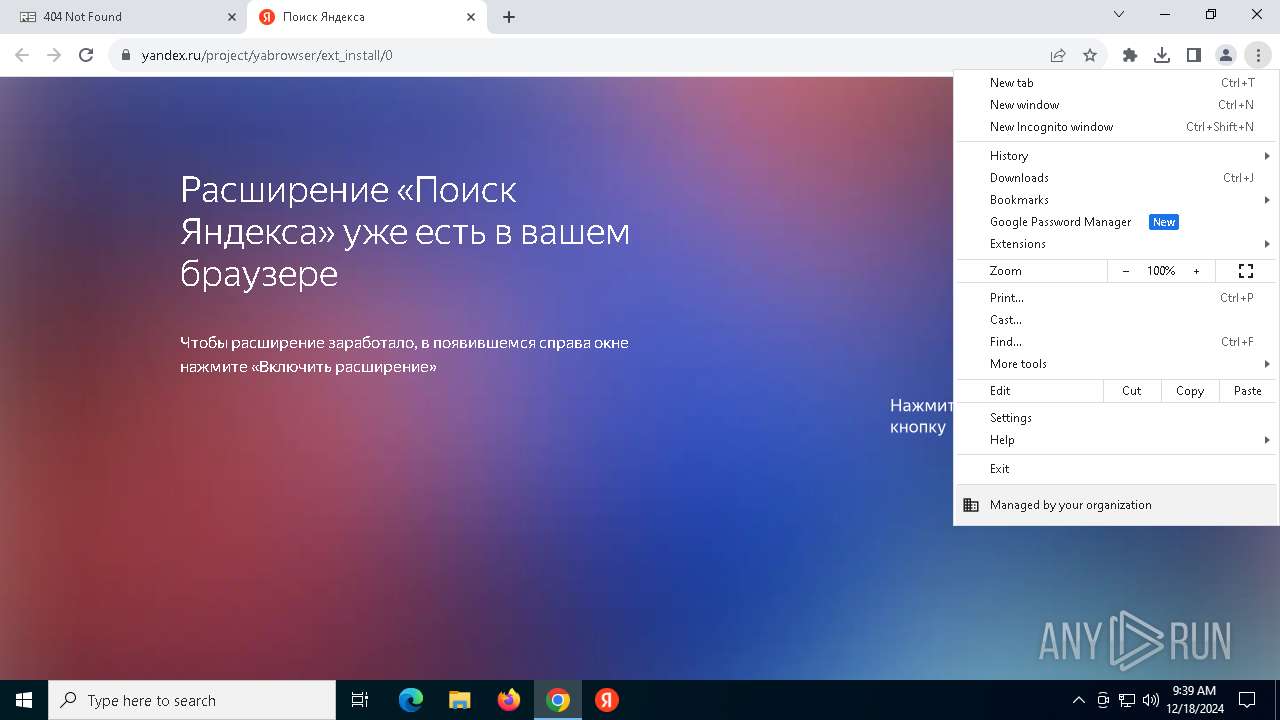Viewport: 1280px width, 720px height.
Task: Close the 404 Not Found tab
Action: tap(232, 17)
